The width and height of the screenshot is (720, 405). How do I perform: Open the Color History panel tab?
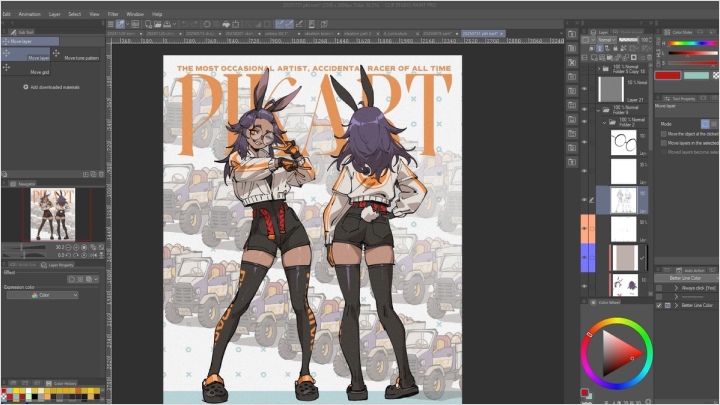(61, 383)
